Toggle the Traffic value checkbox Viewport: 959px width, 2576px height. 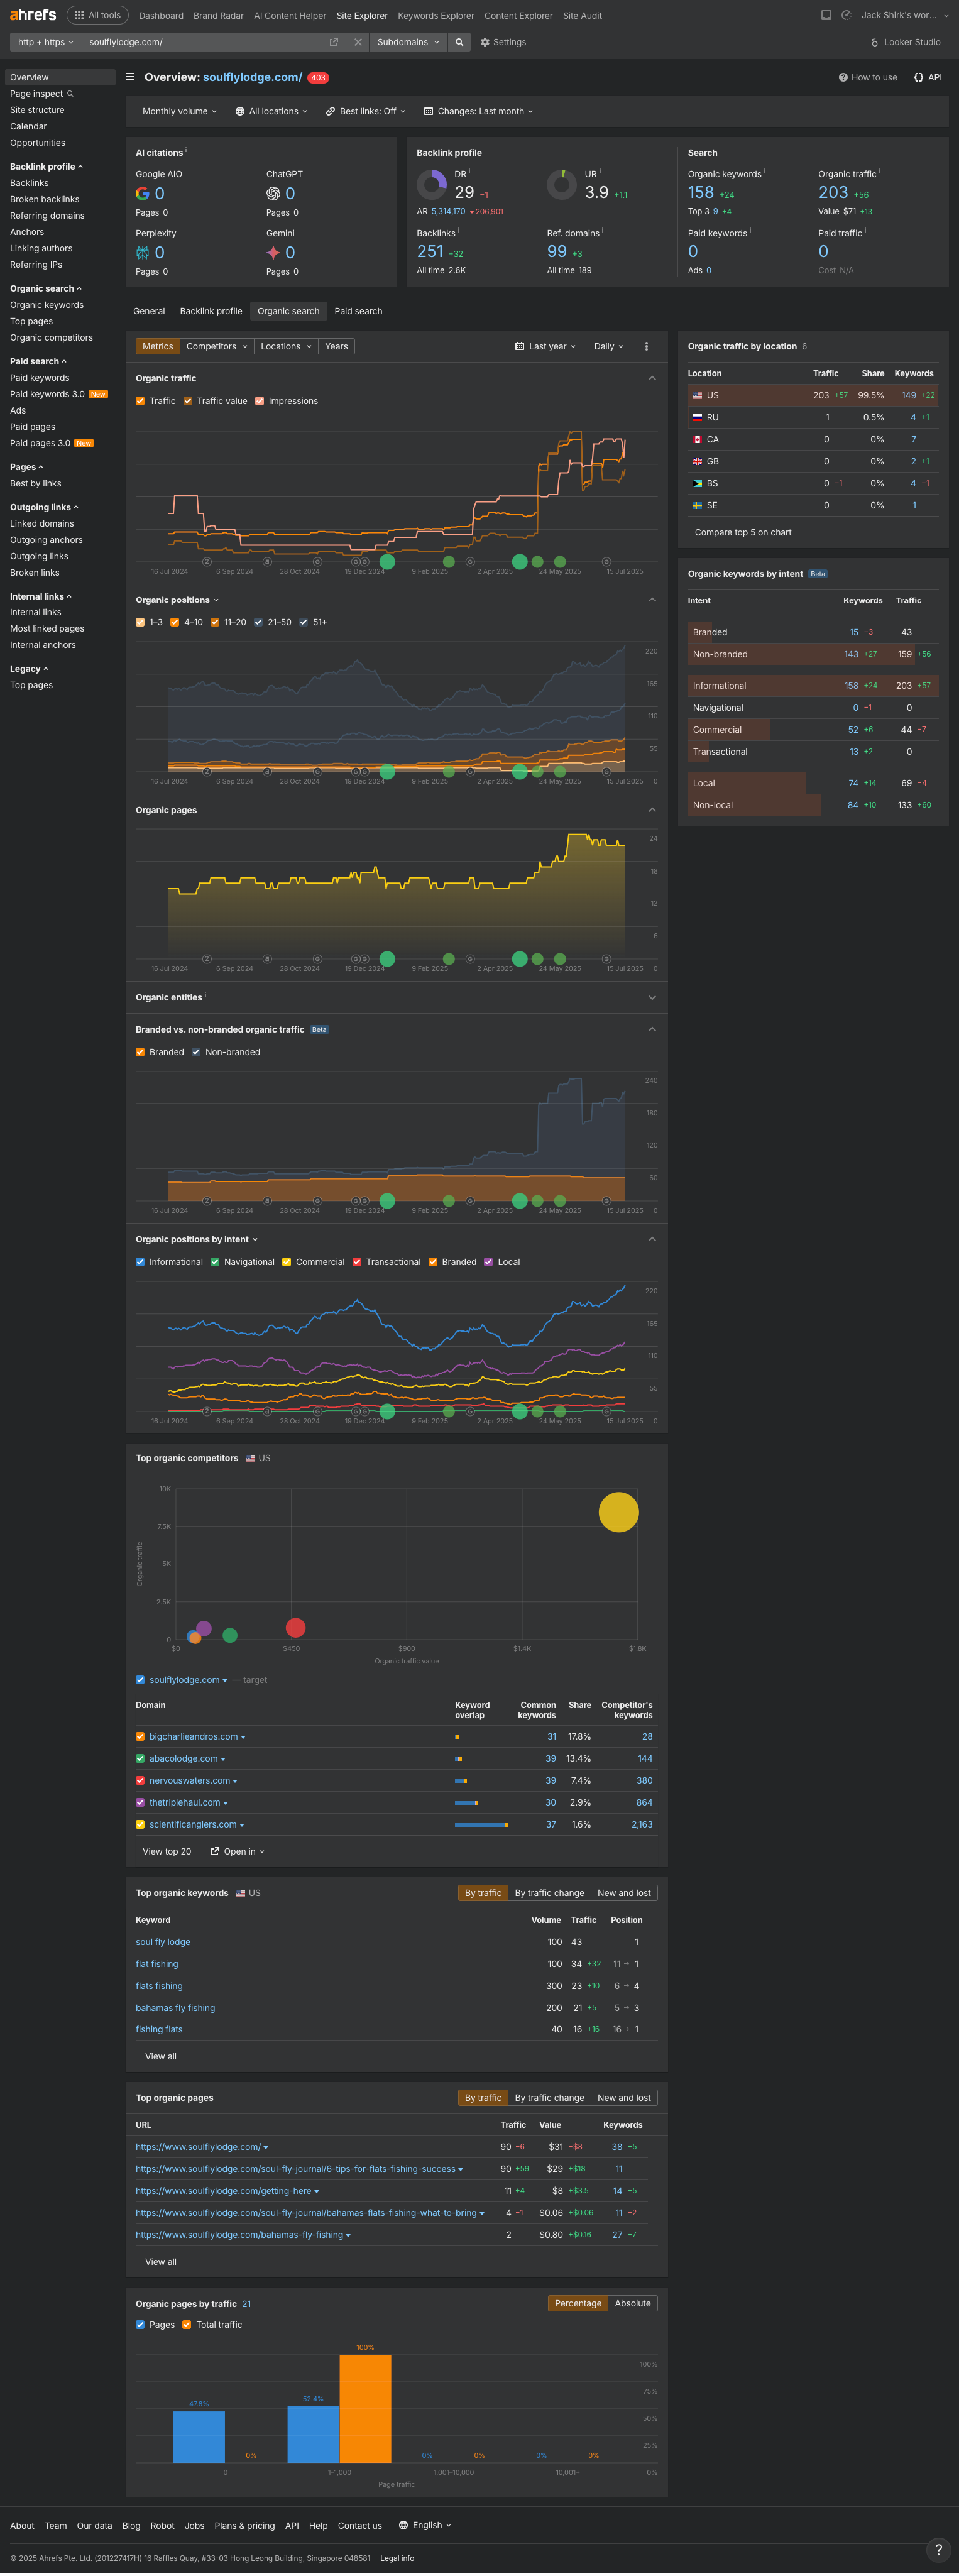(187, 401)
